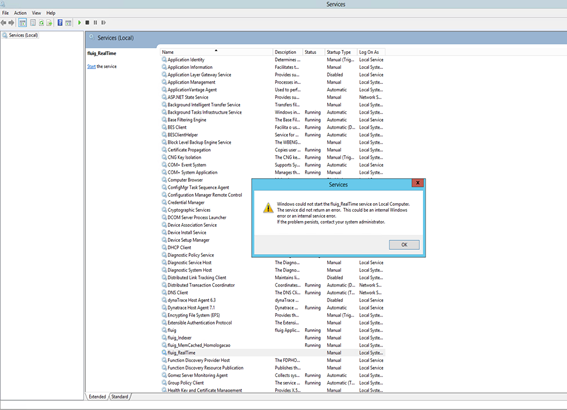The height and width of the screenshot is (410, 567).
Task: Select Distributed Transaction Coordinator row
Action: coord(273,285)
